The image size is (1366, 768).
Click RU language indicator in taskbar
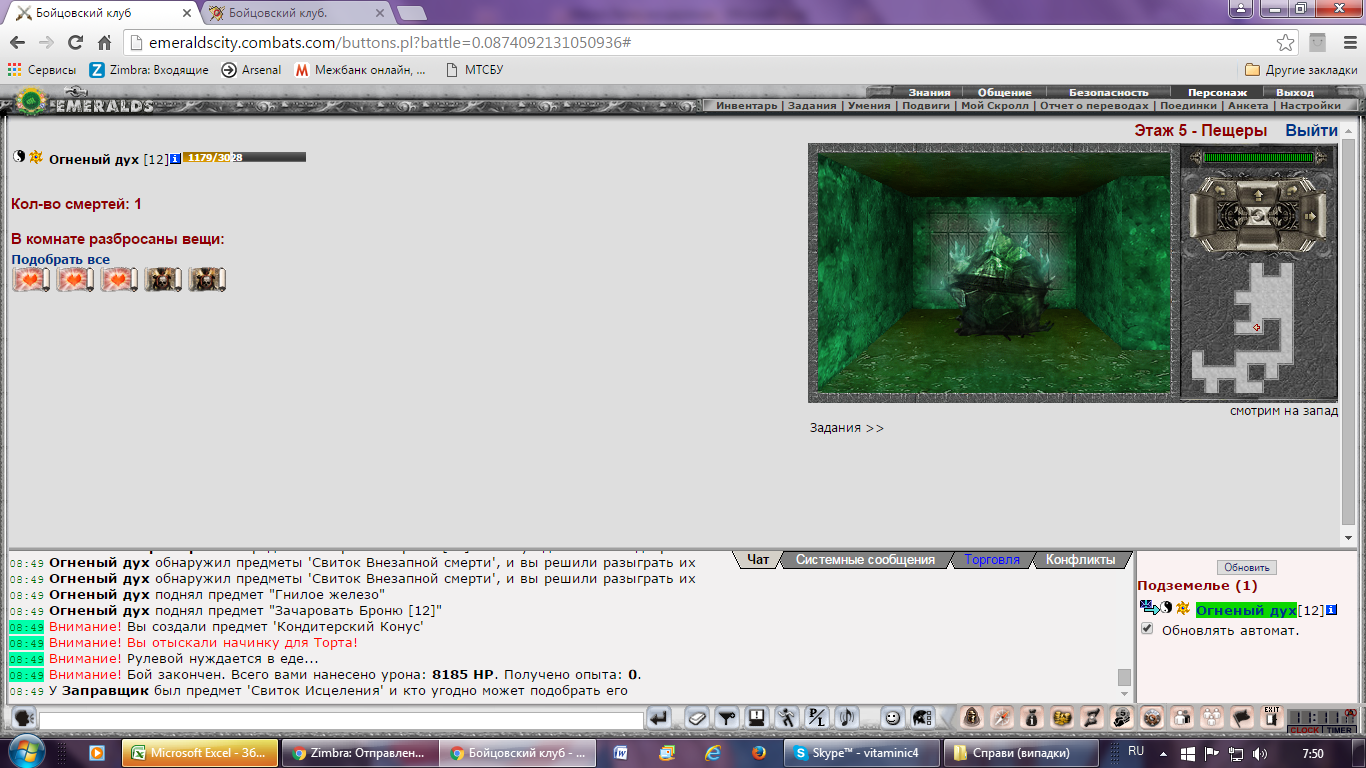click(1135, 751)
